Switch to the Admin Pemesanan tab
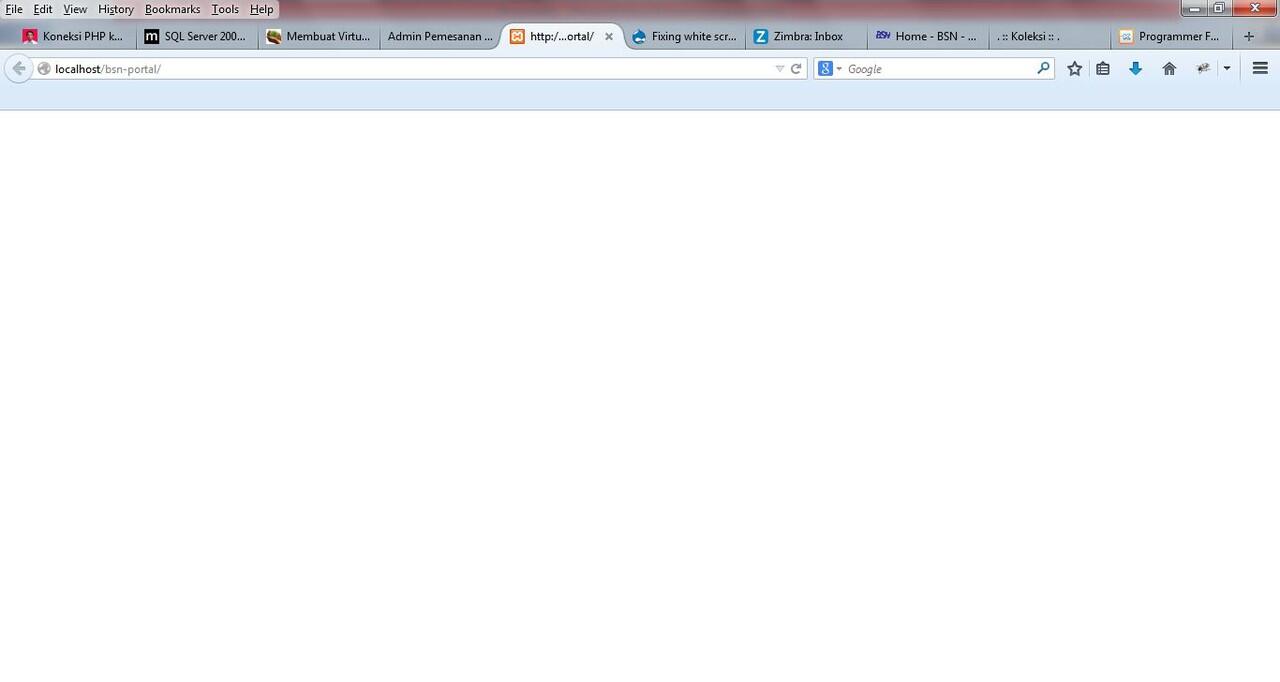Screen dimensions: 1280x682 pyautogui.click(x=440, y=36)
